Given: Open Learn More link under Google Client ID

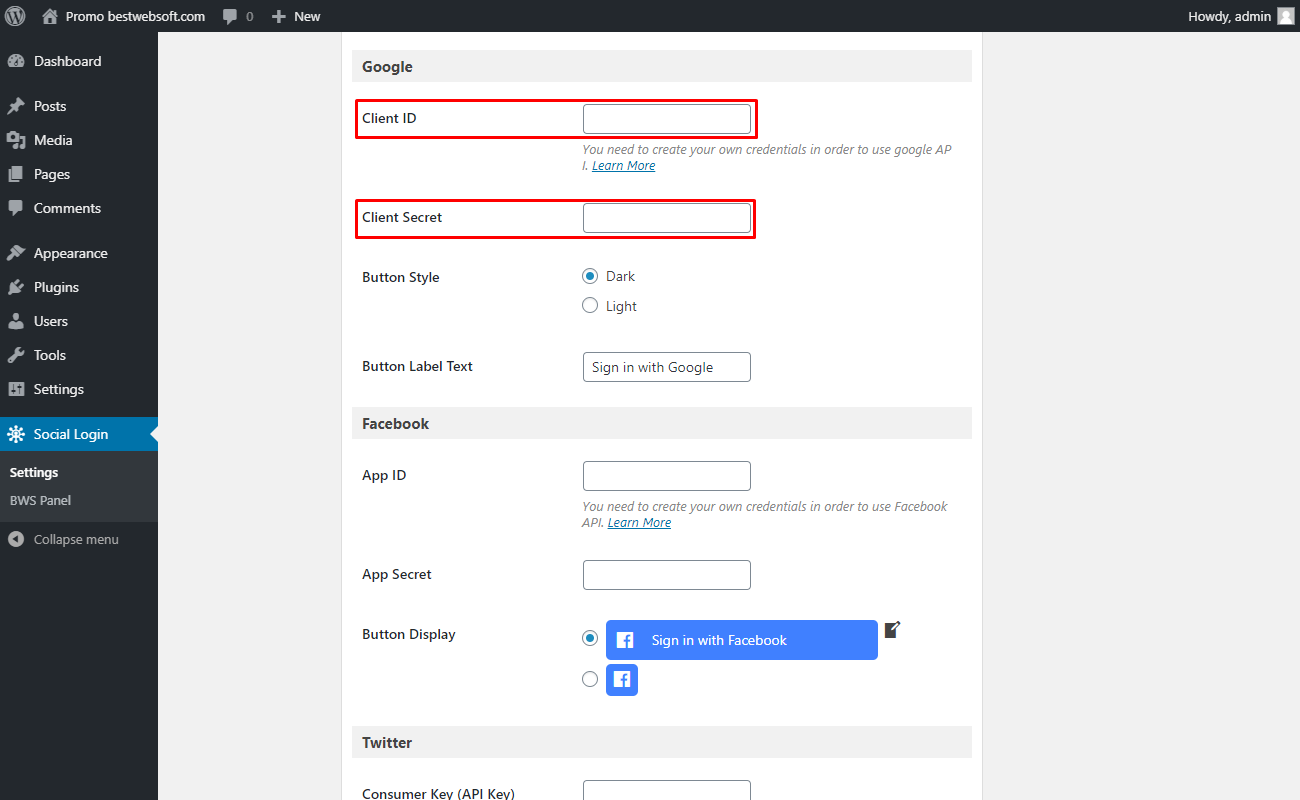Looking at the screenshot, I should [623, 166].
